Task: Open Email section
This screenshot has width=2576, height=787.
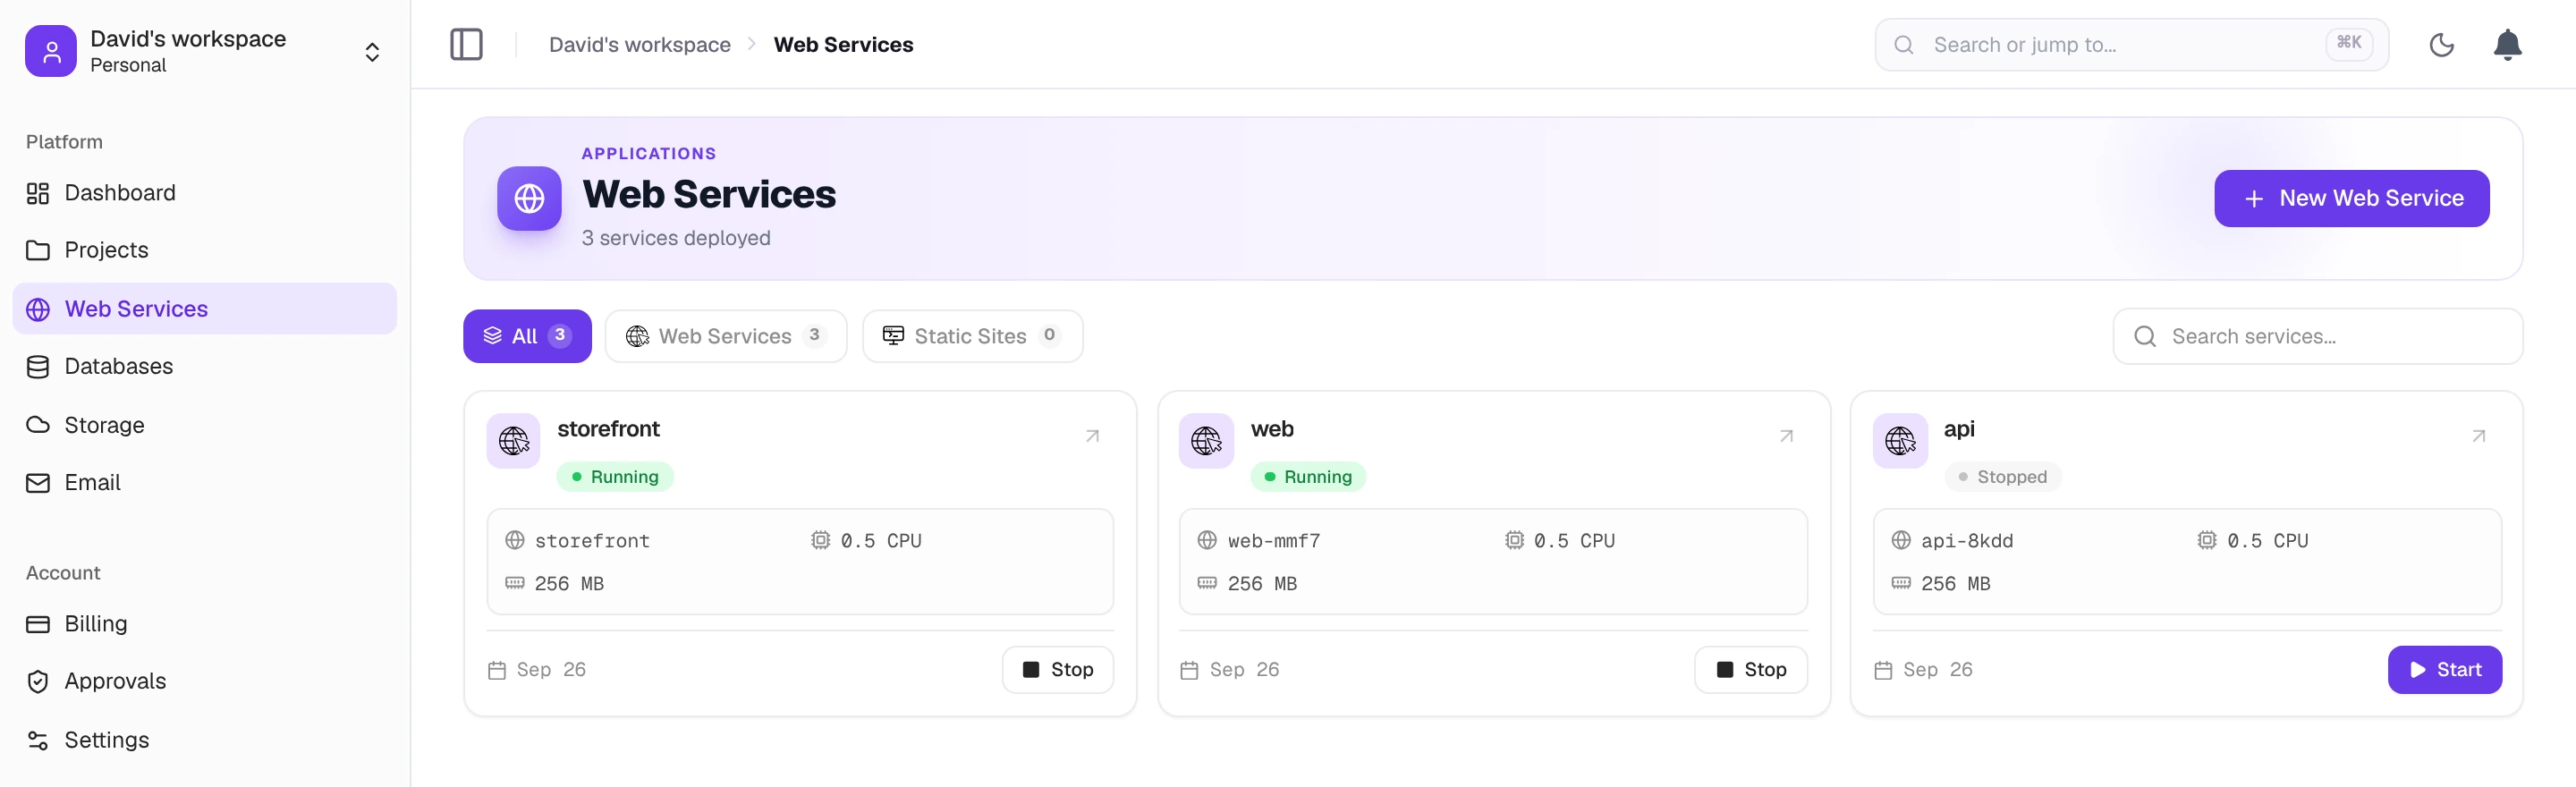Action: tap(204, 483)
